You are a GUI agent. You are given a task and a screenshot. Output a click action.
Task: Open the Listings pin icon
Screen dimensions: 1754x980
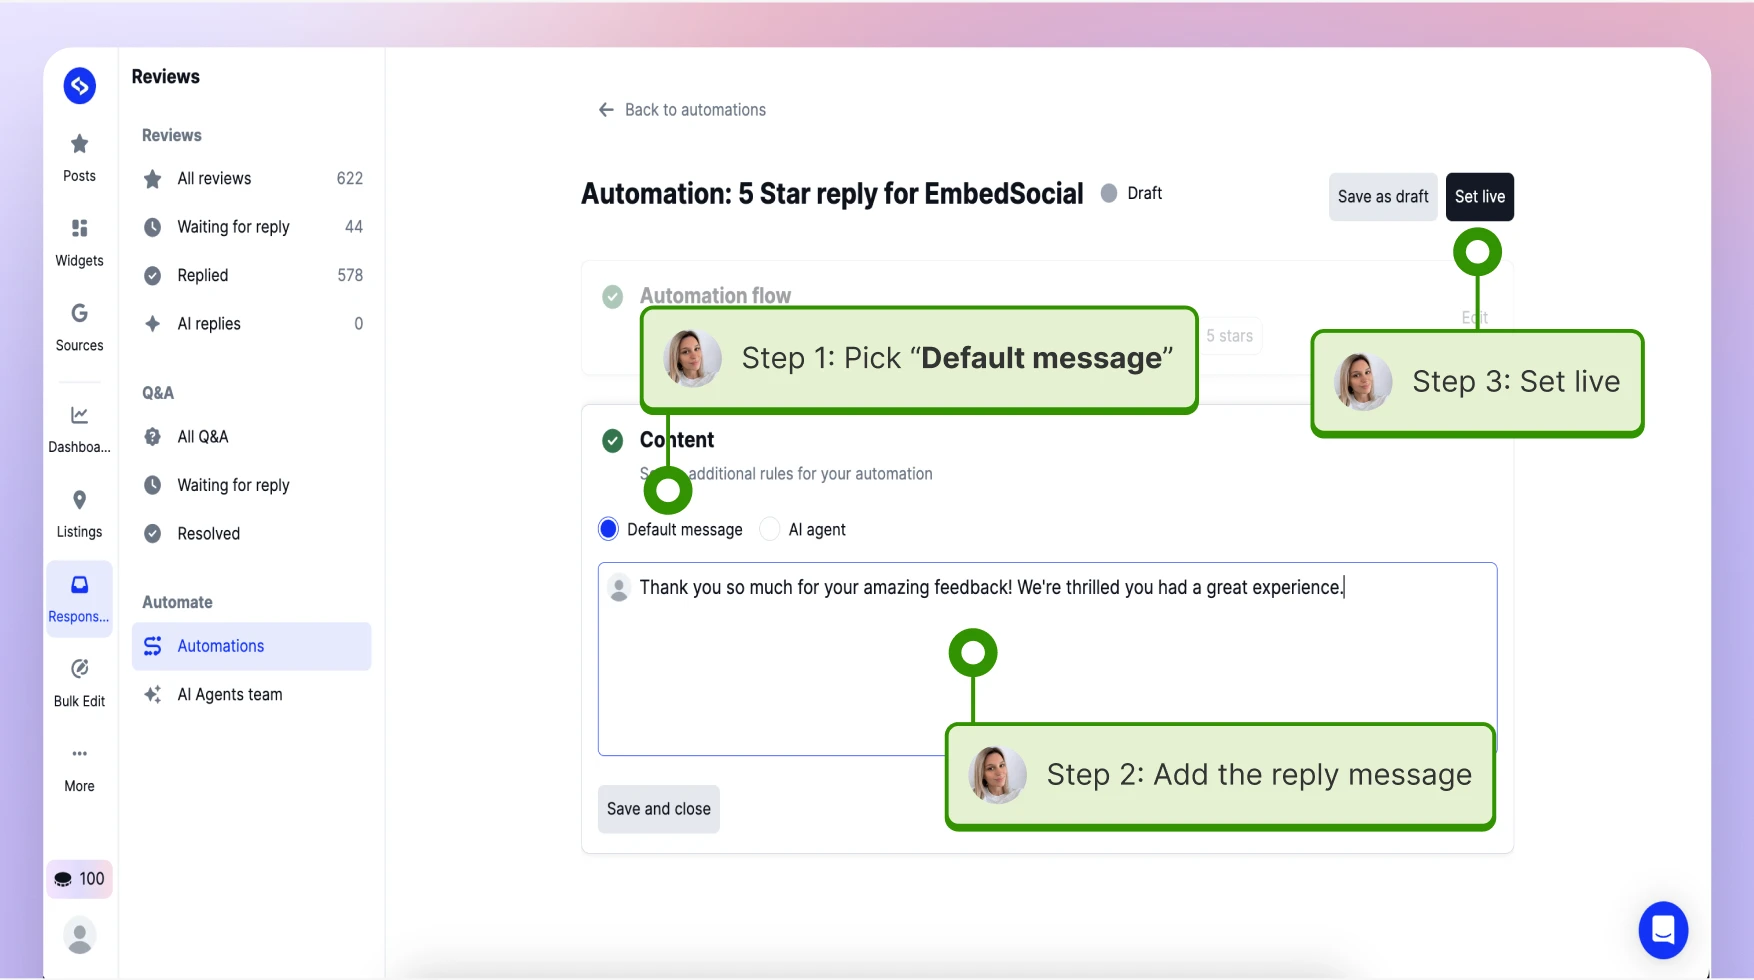79,500
